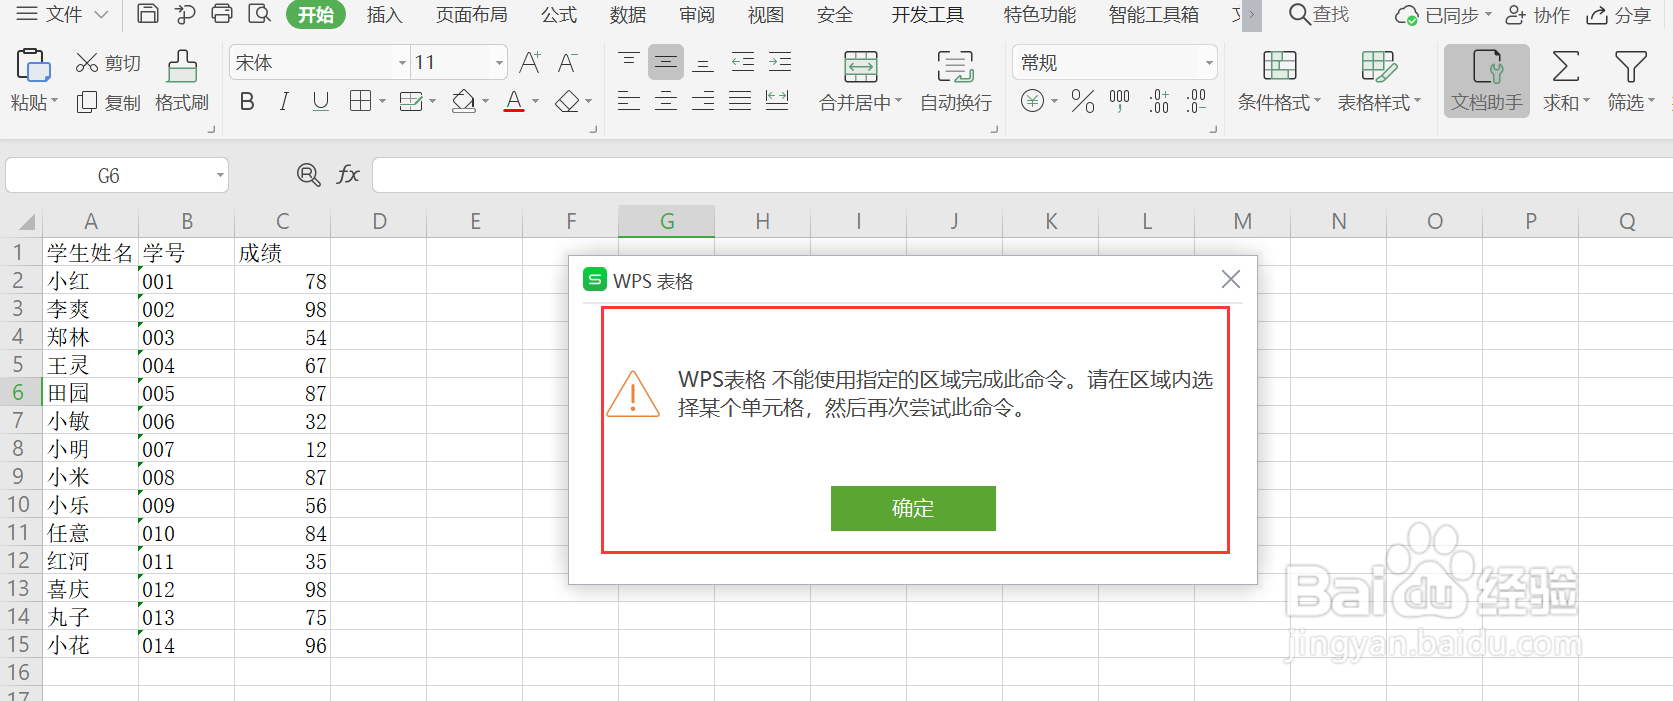Click the currency format icon

click(1033, 101)
